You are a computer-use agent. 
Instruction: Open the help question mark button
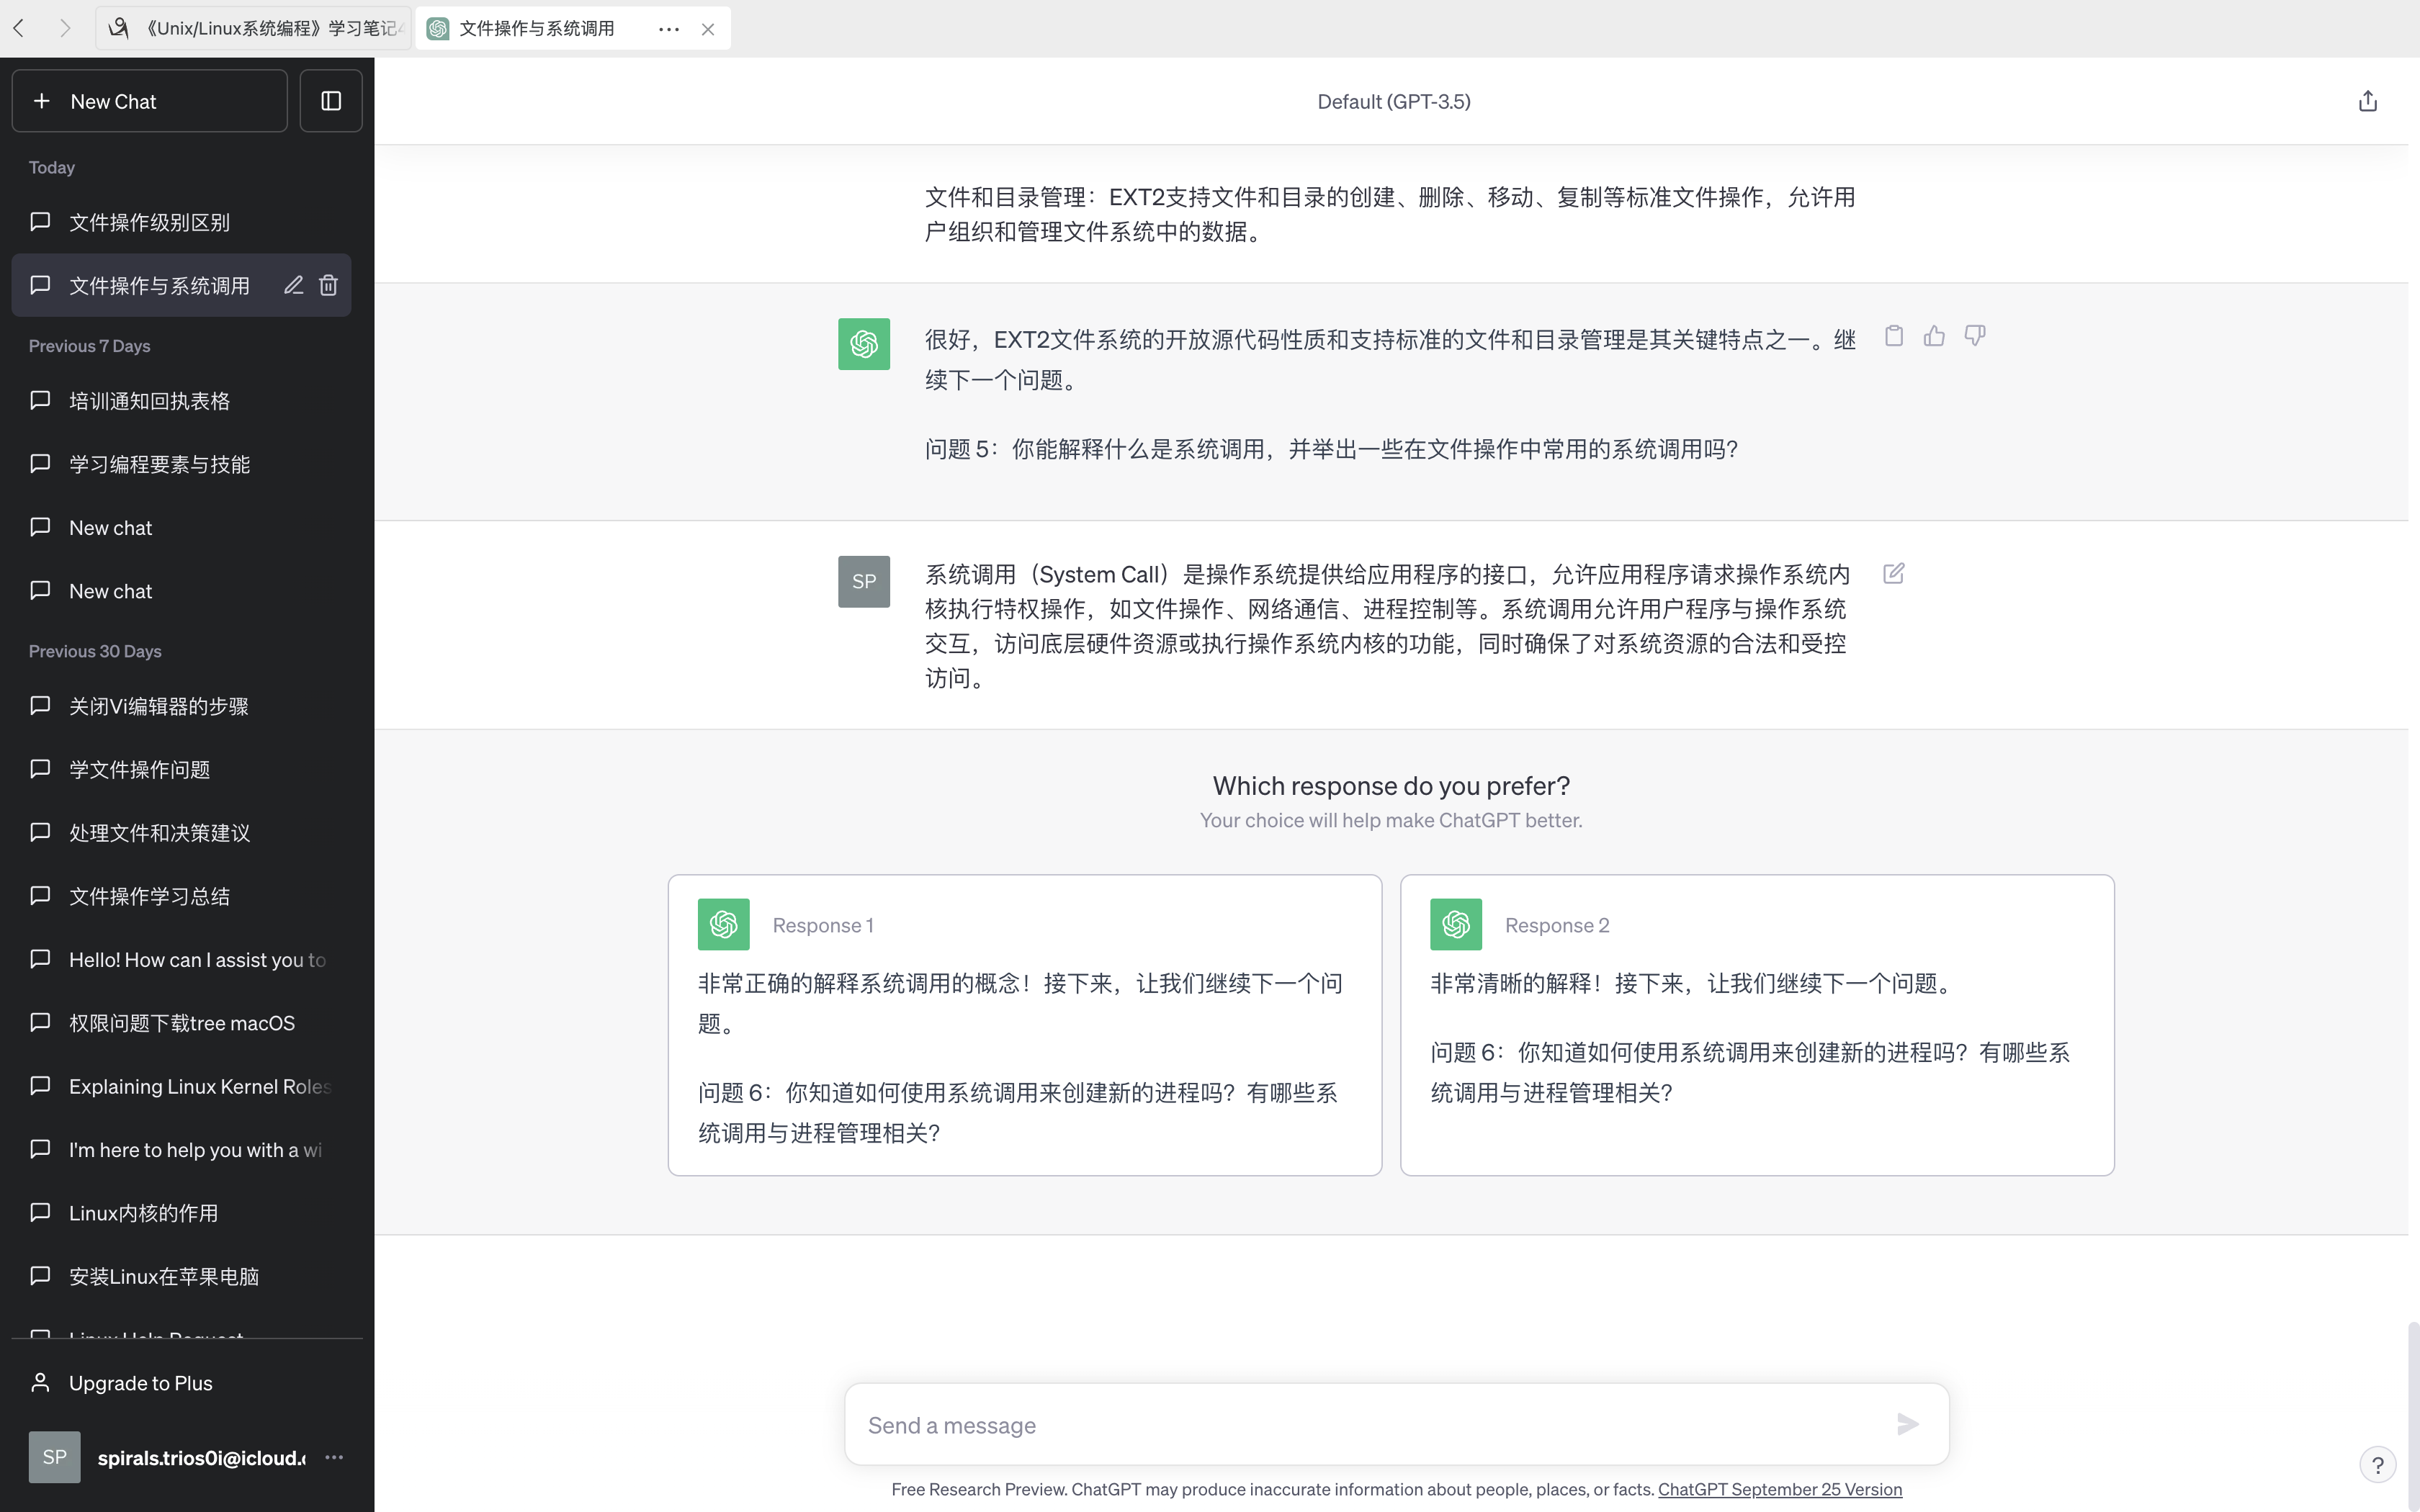click(x=2377, y=1465)
